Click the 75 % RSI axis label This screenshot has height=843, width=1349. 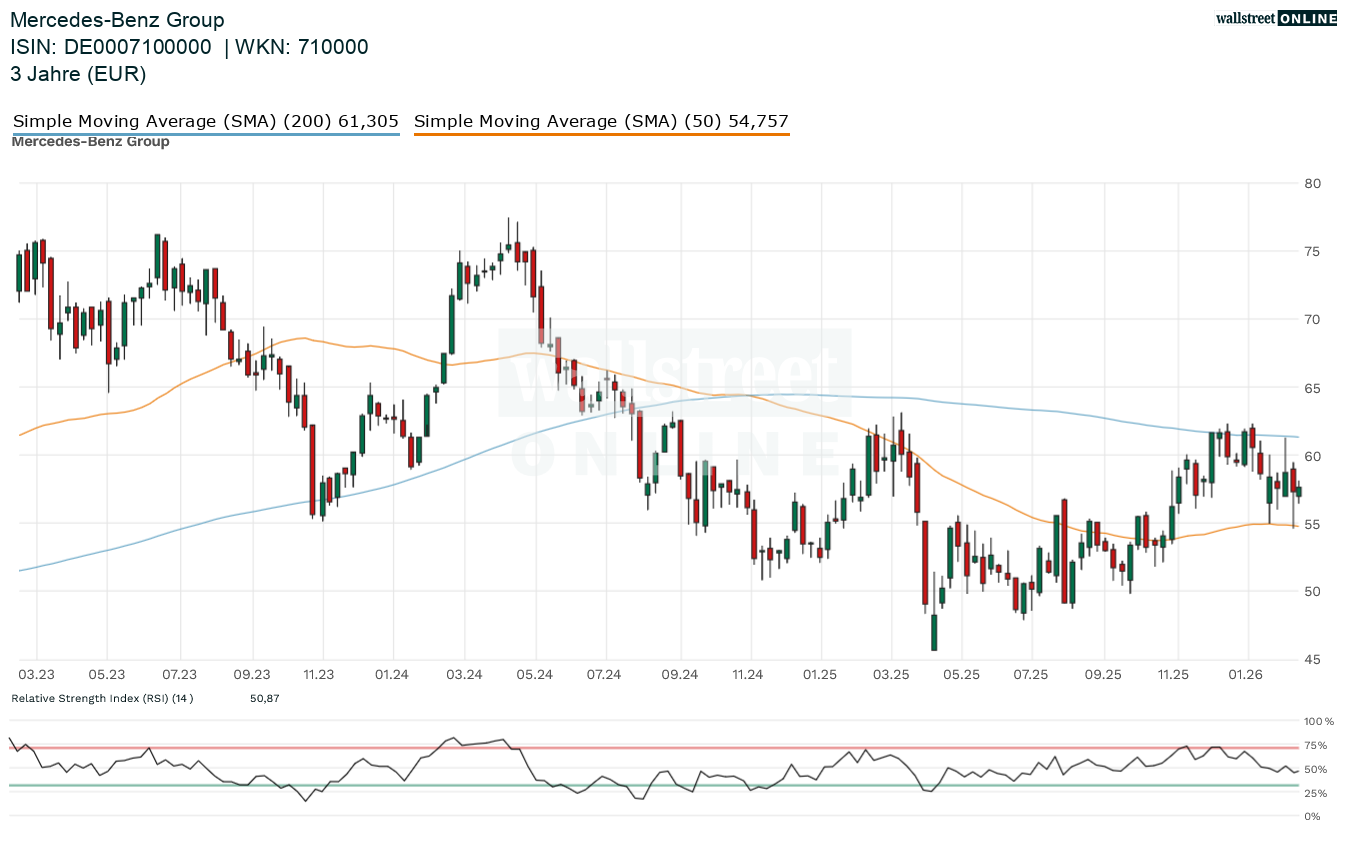tap(1315, 746)
